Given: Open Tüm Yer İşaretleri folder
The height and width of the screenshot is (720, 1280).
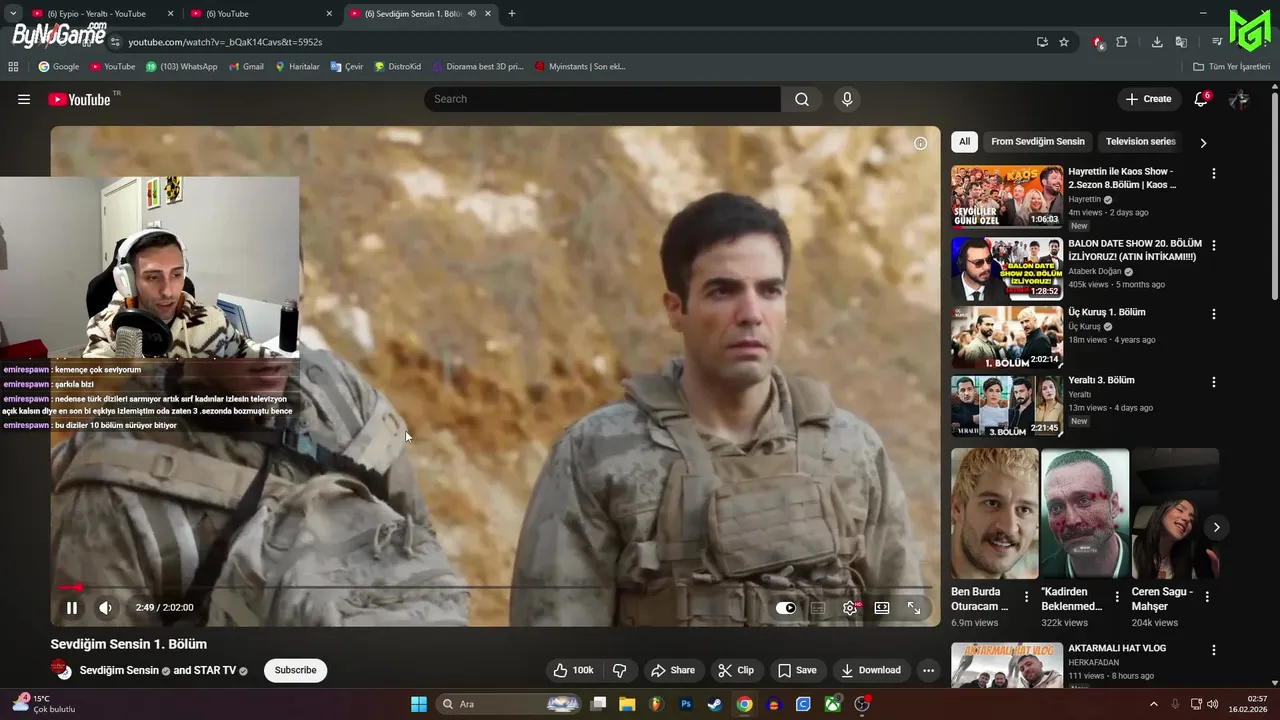Looking at the screenshot, I should pyautogui.click(x=1232, y=67).
